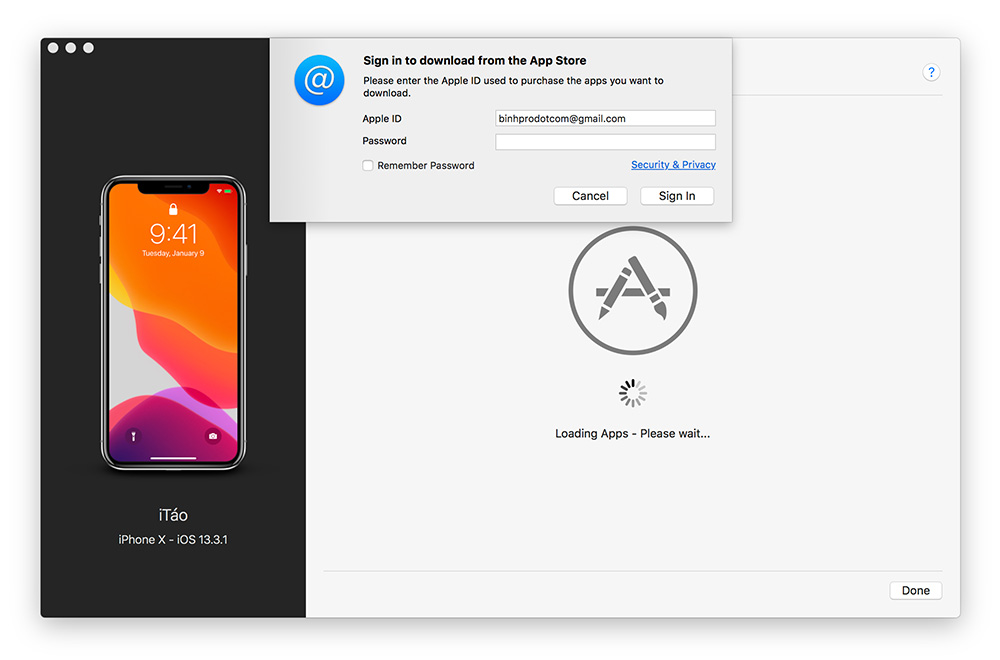Image resolution: width=1000 pixels, height=660 pixels.
Task: Click the Done button
Action: click(x=915, y=590)
